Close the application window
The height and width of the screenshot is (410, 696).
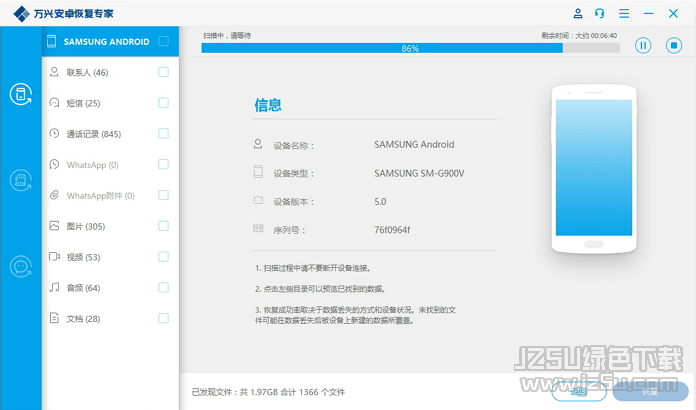[x=673, y=13]
